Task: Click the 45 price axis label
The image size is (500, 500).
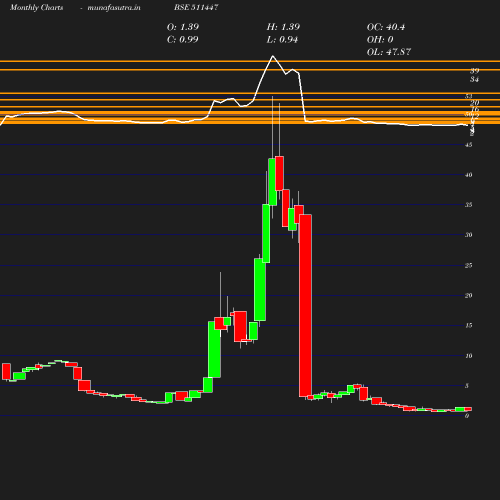Action: [469, 145]
